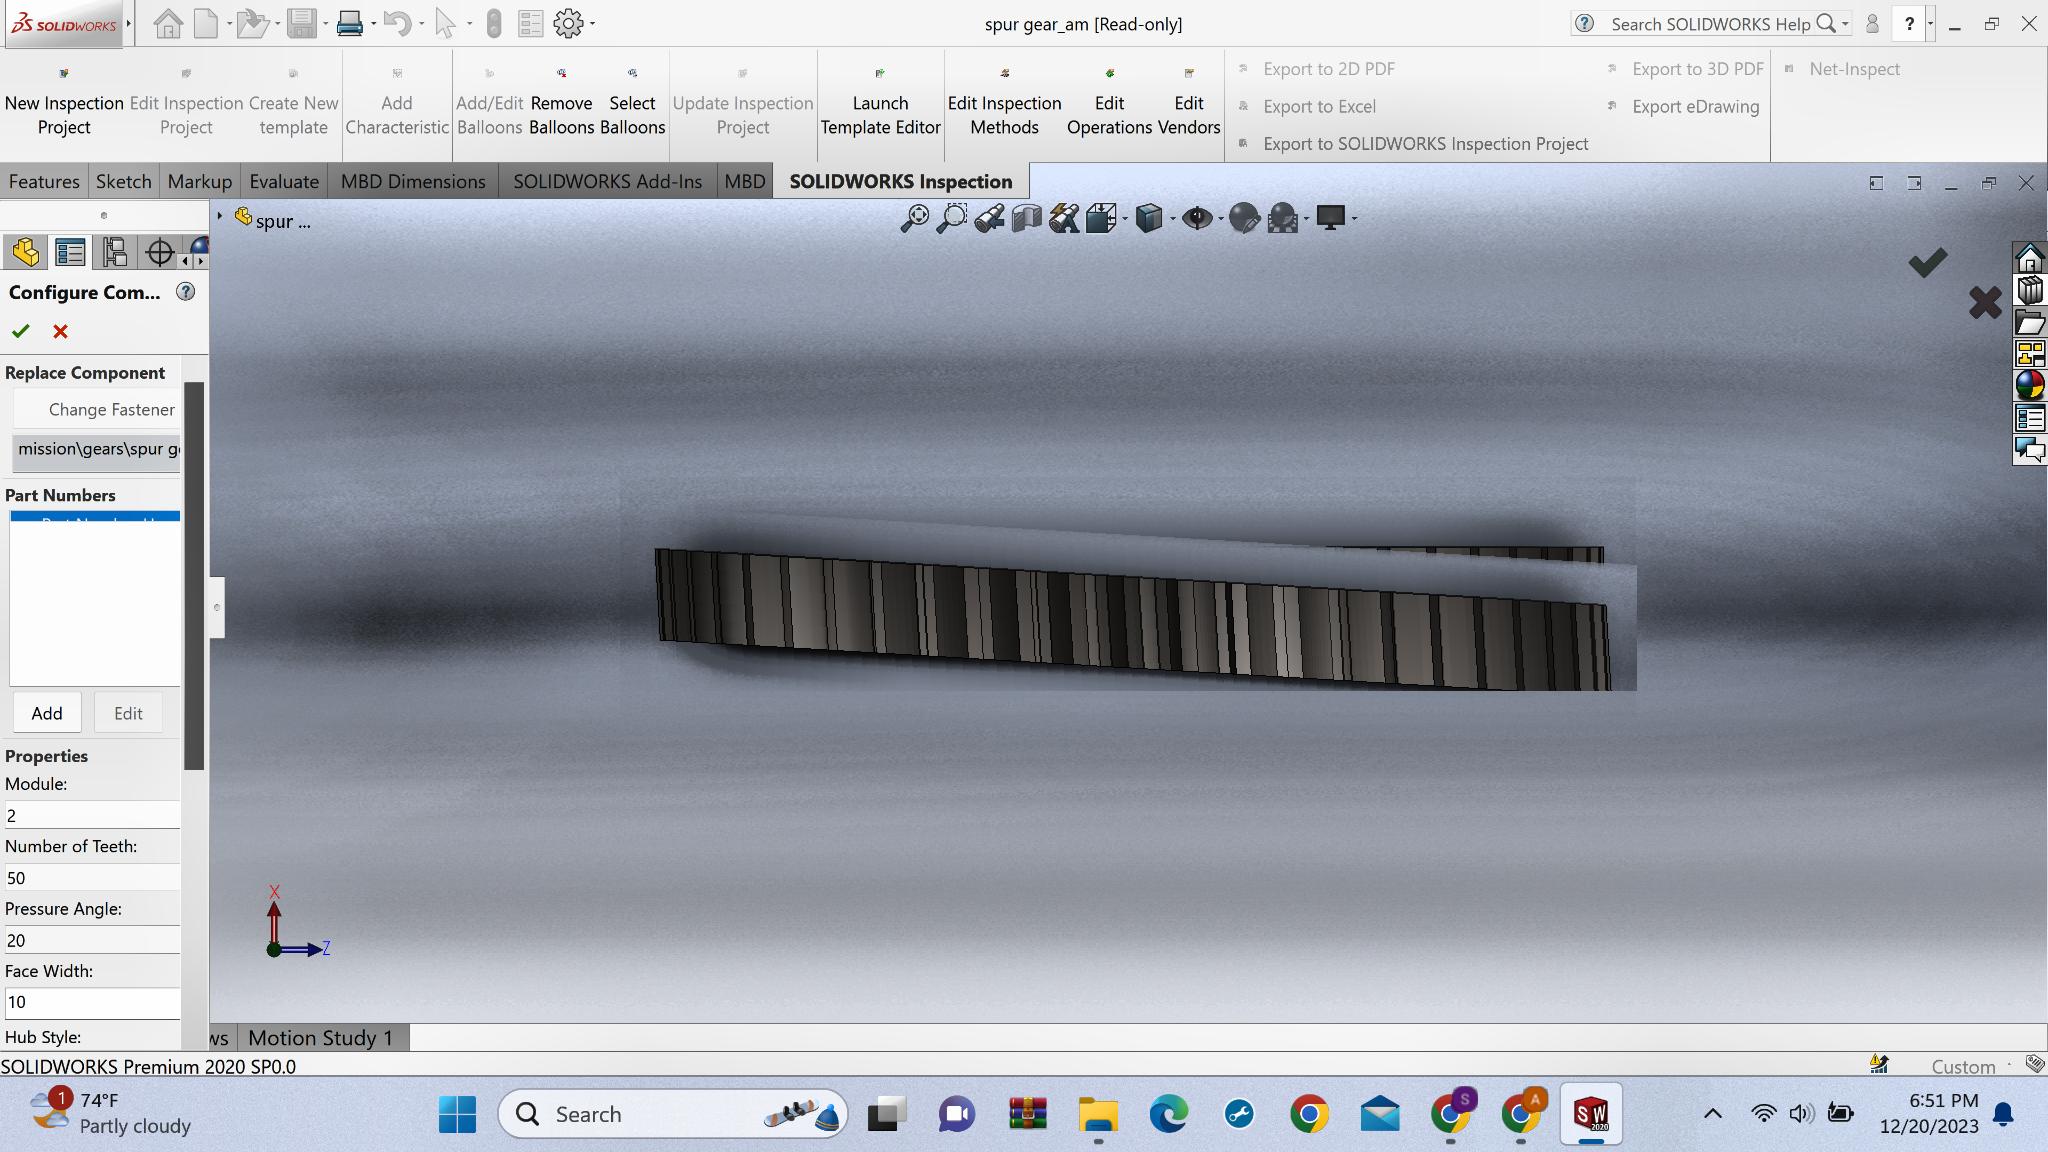The height and width of the screenshot is (1152, 2048).
Task: Click New Inspection Project
Action: pos(64,103)
